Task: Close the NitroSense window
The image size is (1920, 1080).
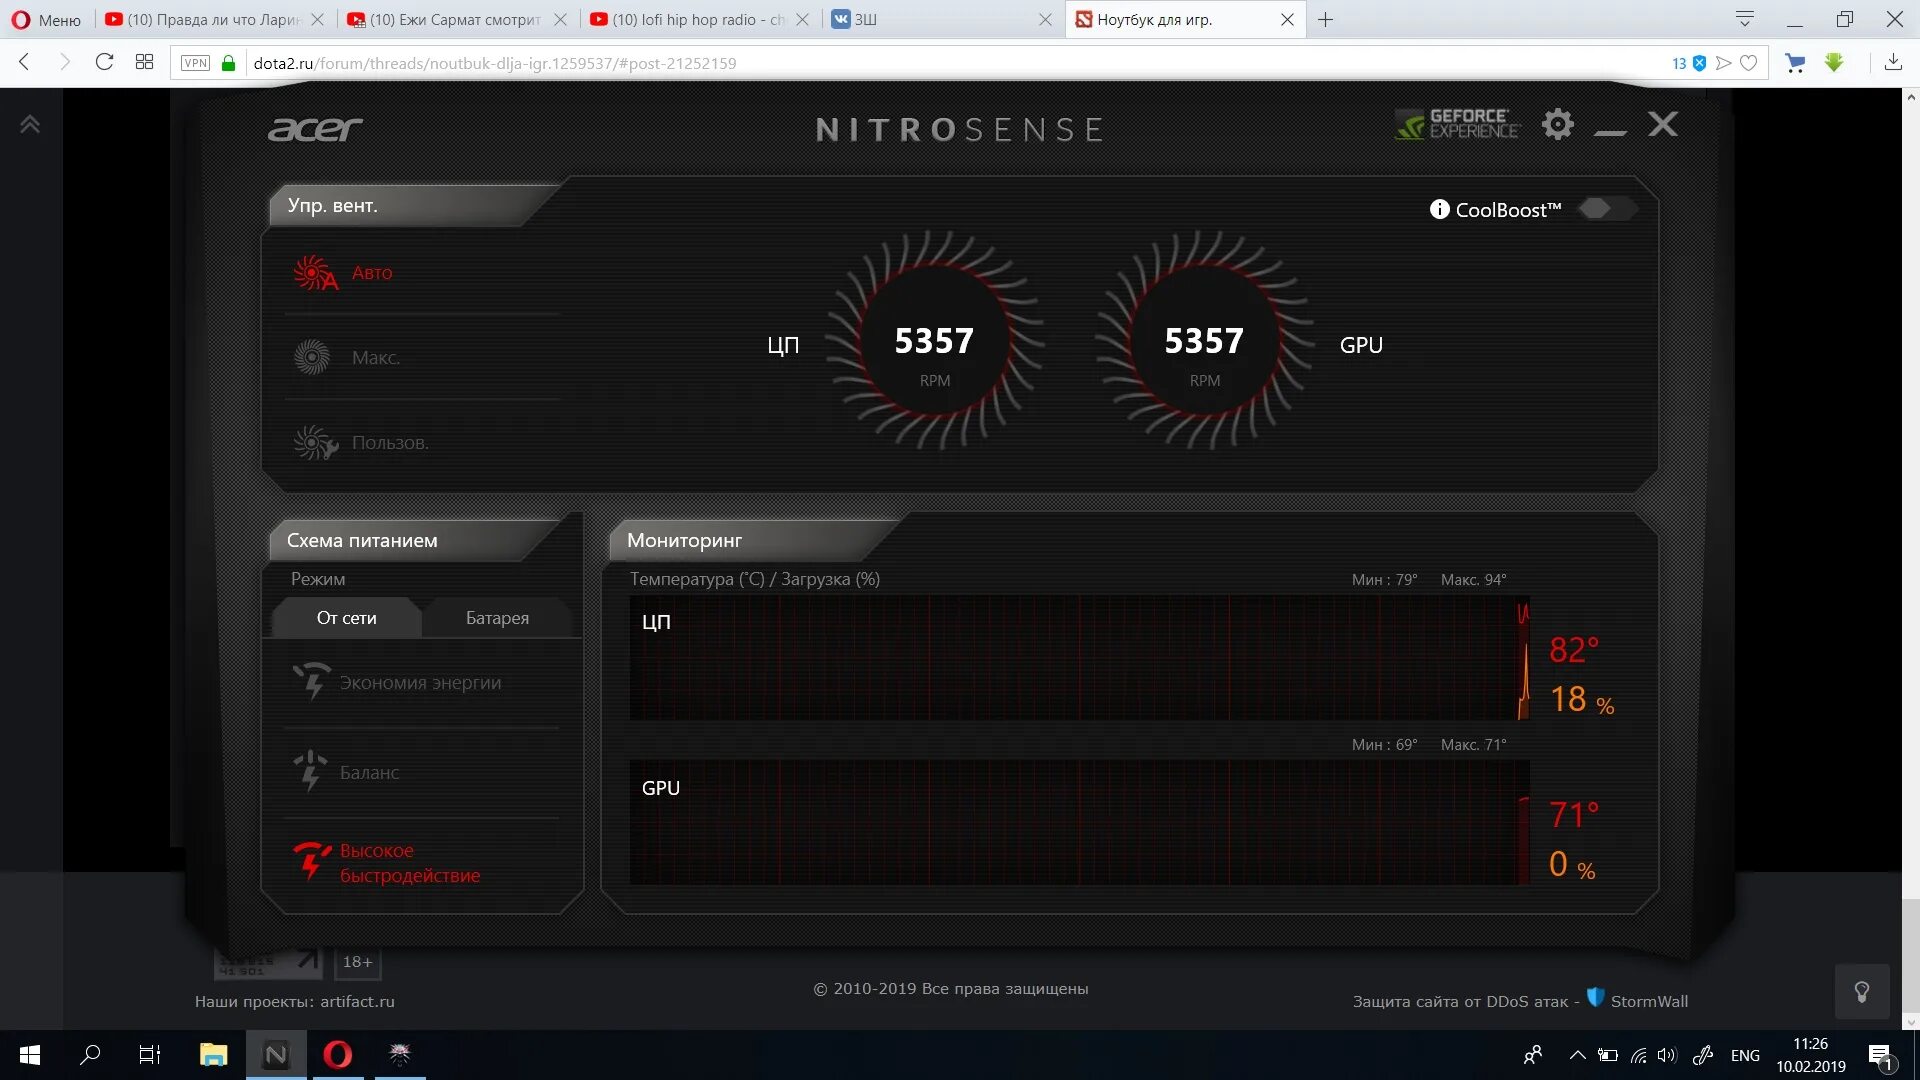Action: tap(1663, 124)
